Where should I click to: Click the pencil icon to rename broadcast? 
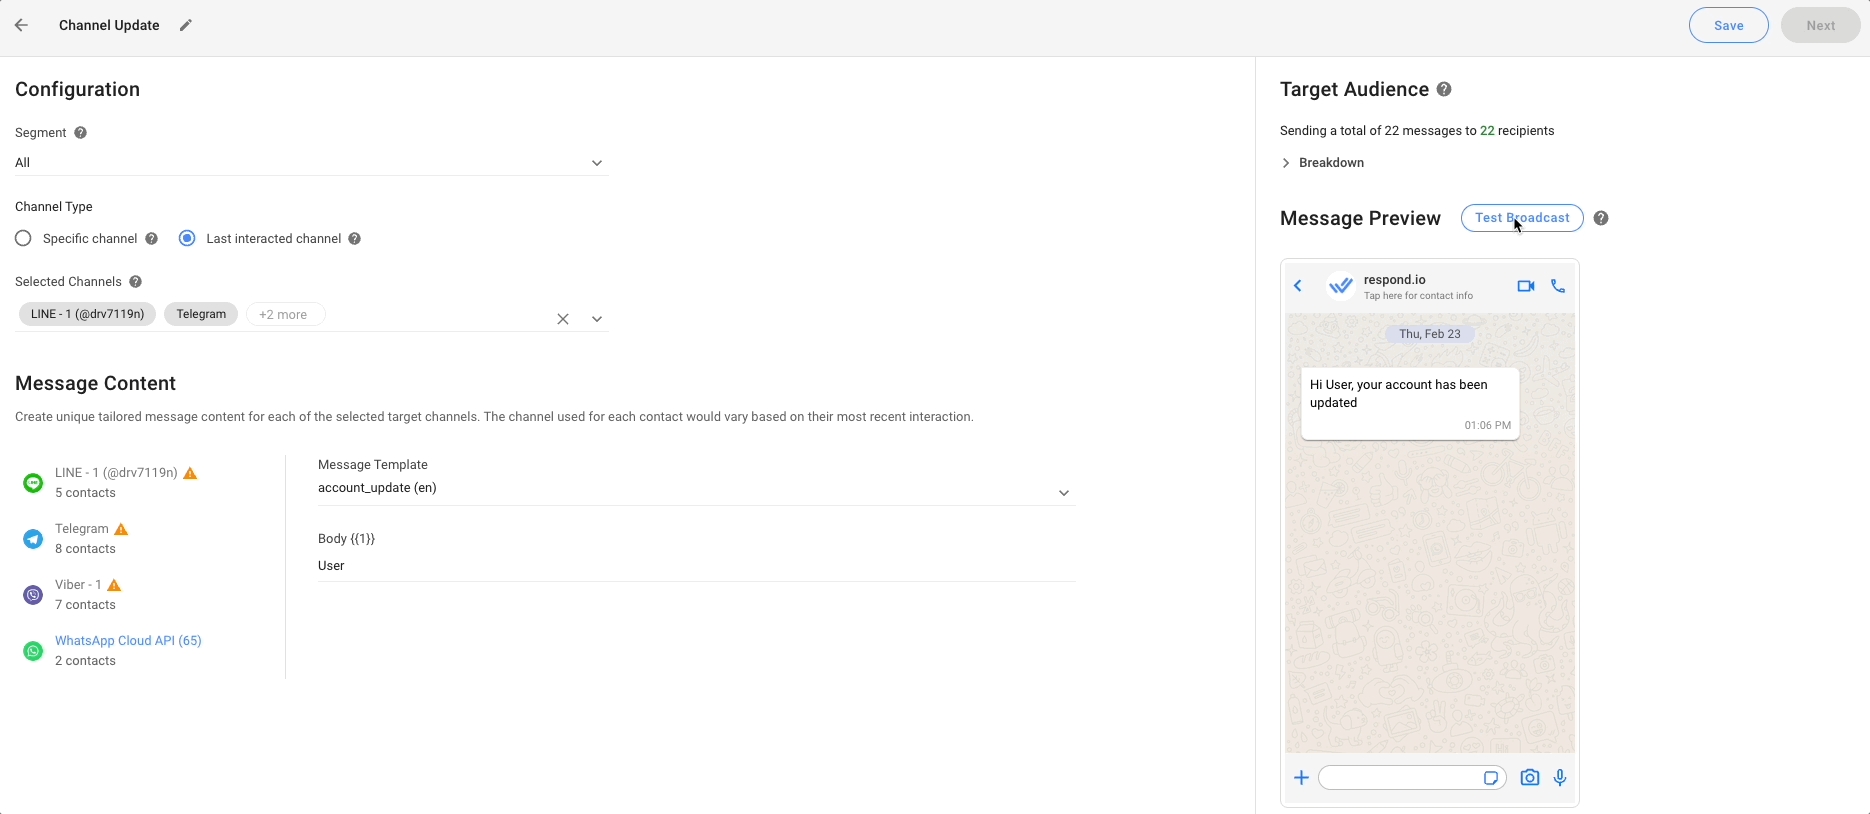[x=186, y=26]
